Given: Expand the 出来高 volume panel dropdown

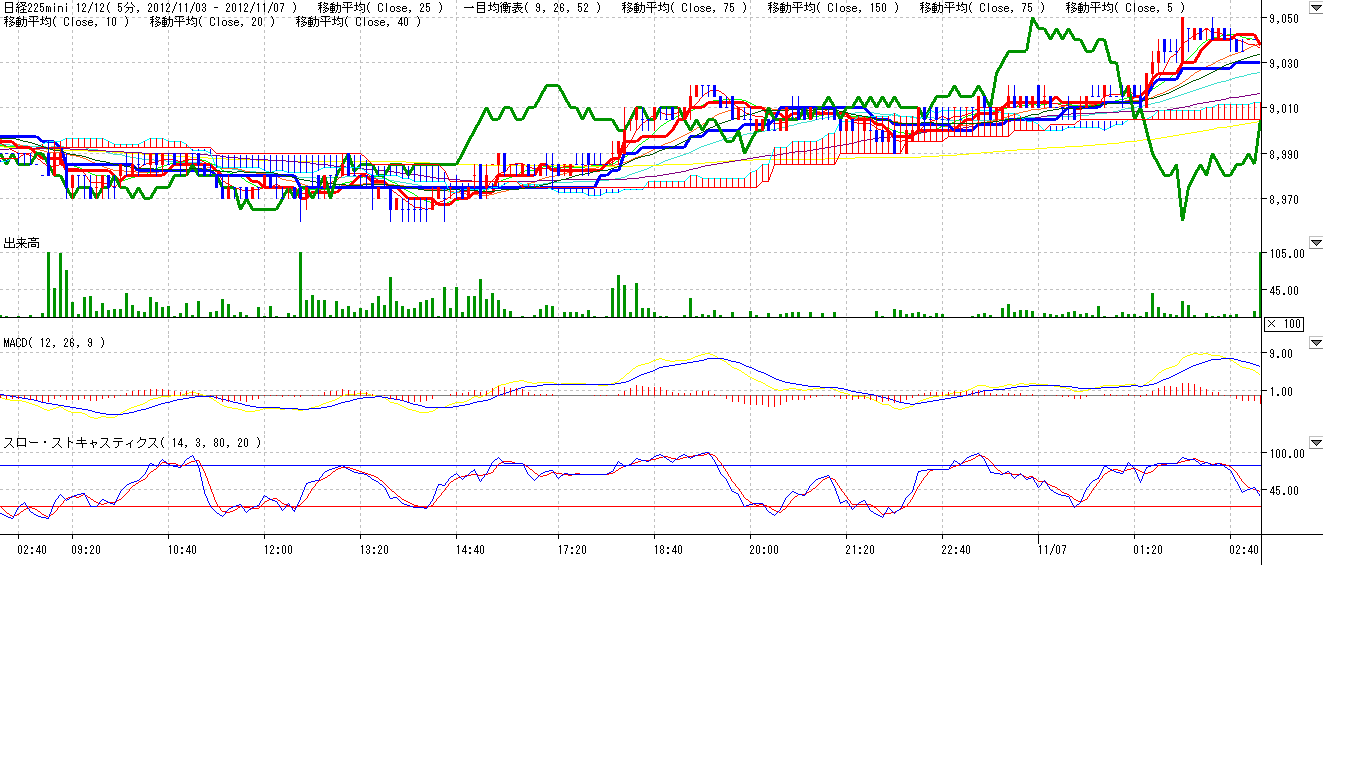Looking at the screenshot, I should 1315,243.
